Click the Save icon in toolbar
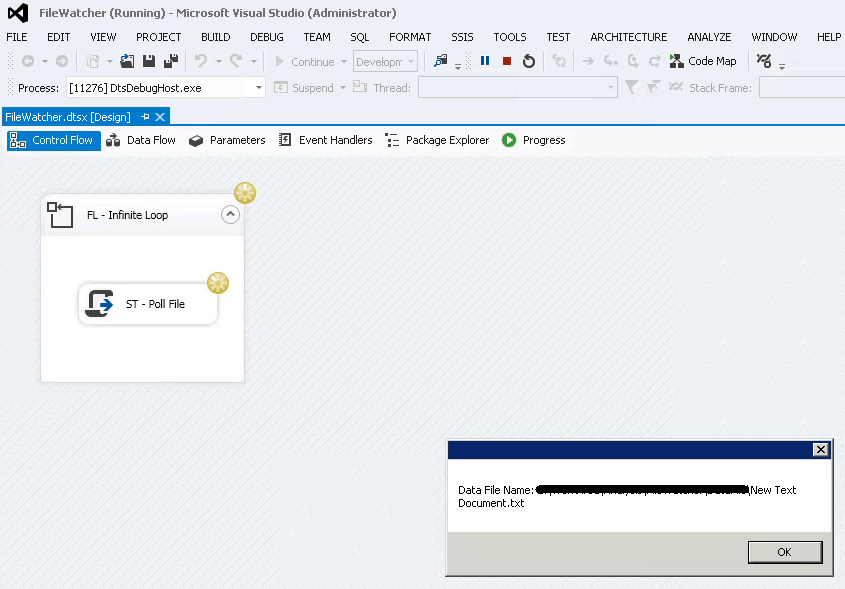 (x=149, y=61)
